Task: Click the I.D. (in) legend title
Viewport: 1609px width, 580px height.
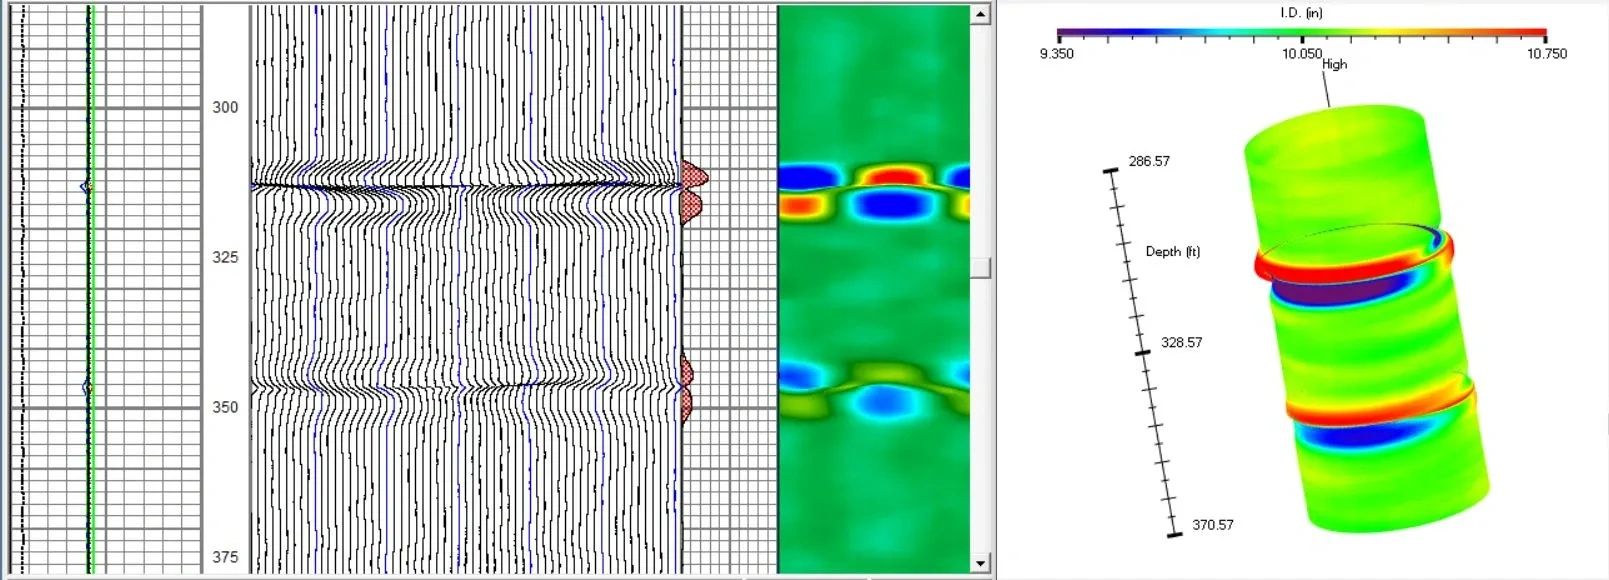Action: tap(1301, 13)
